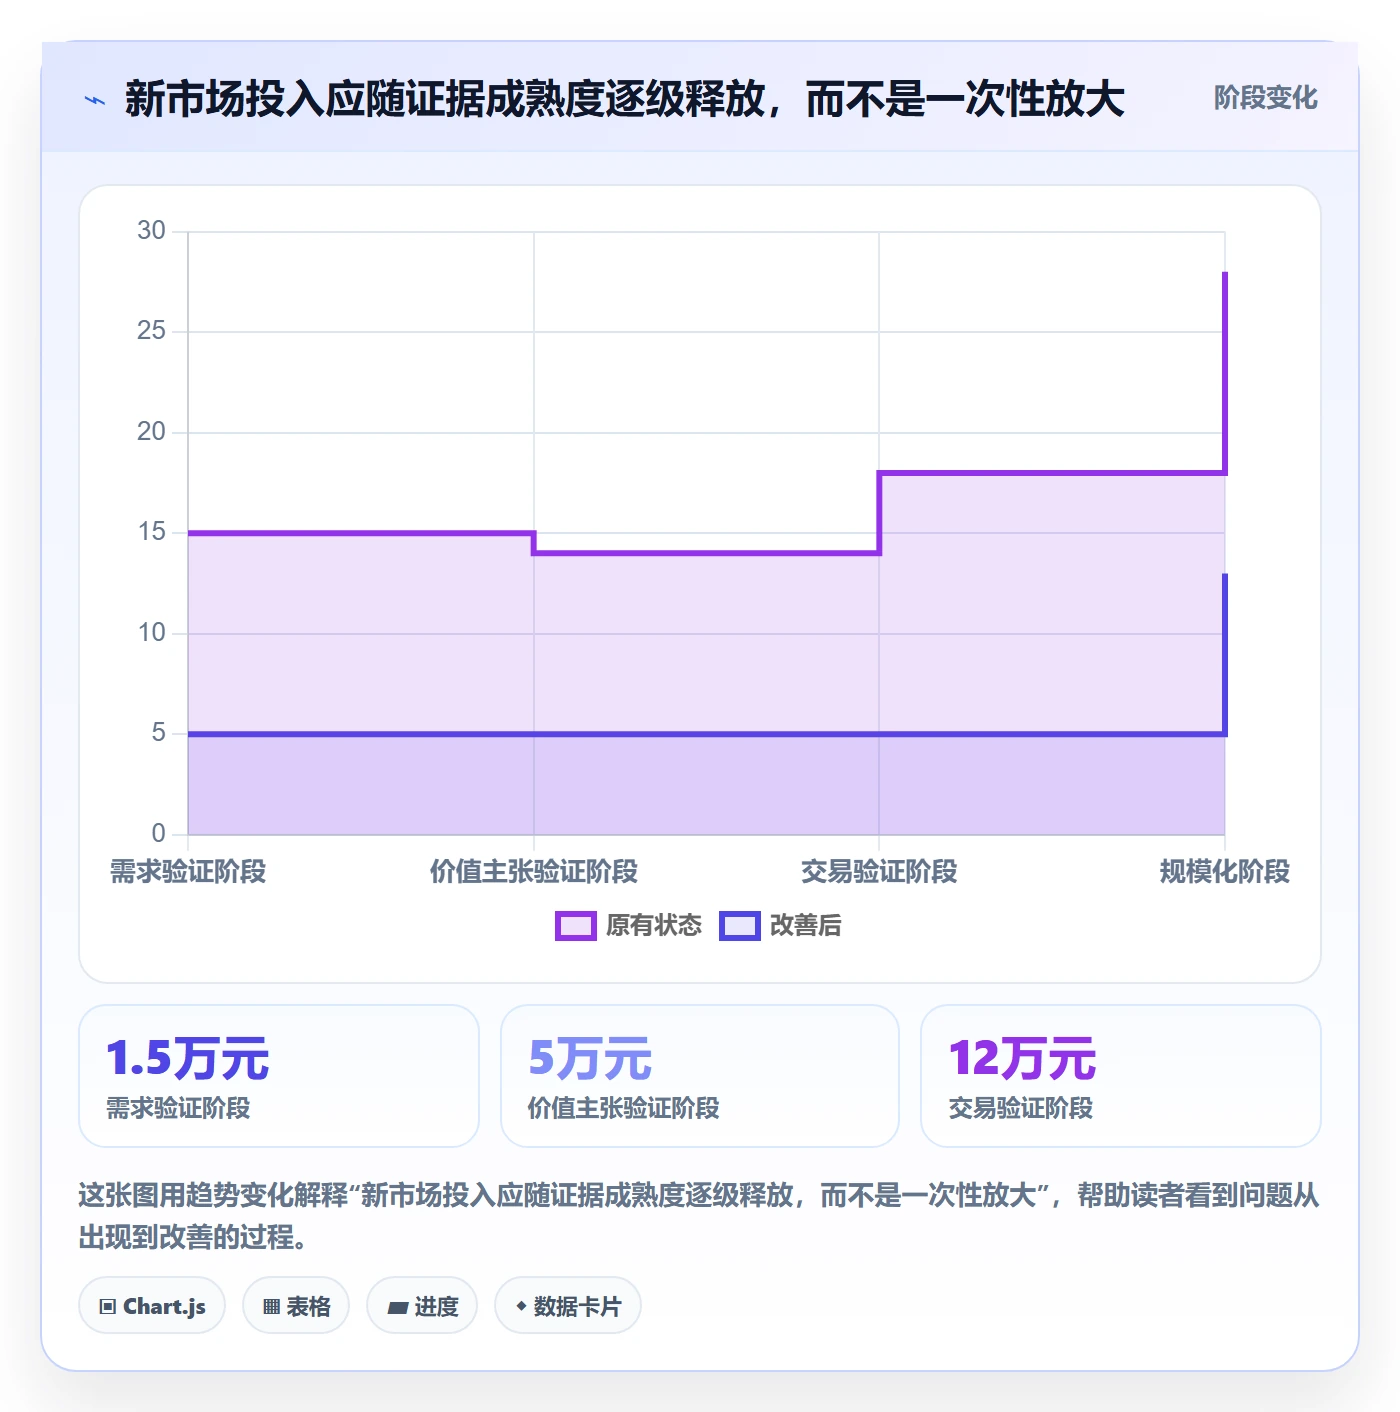Click the 需求验证阶段 x-axis label

[x=188, y=872]
